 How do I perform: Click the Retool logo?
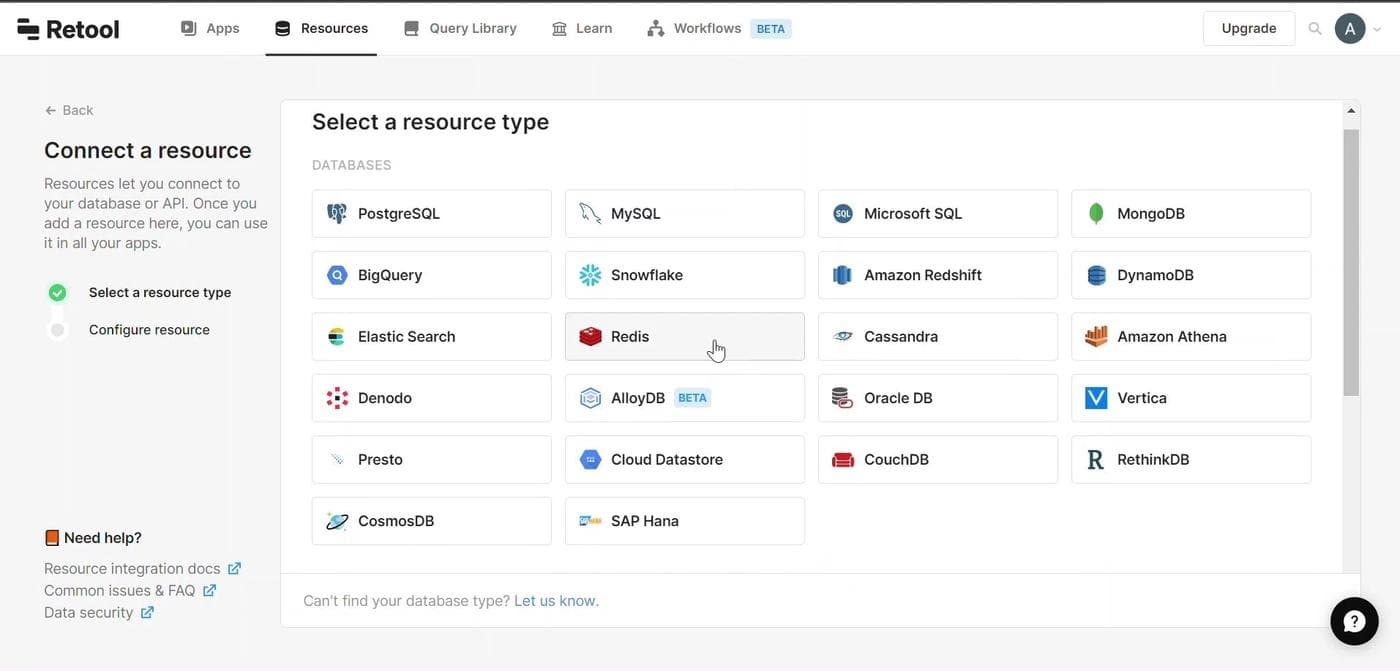coord(68,29)
